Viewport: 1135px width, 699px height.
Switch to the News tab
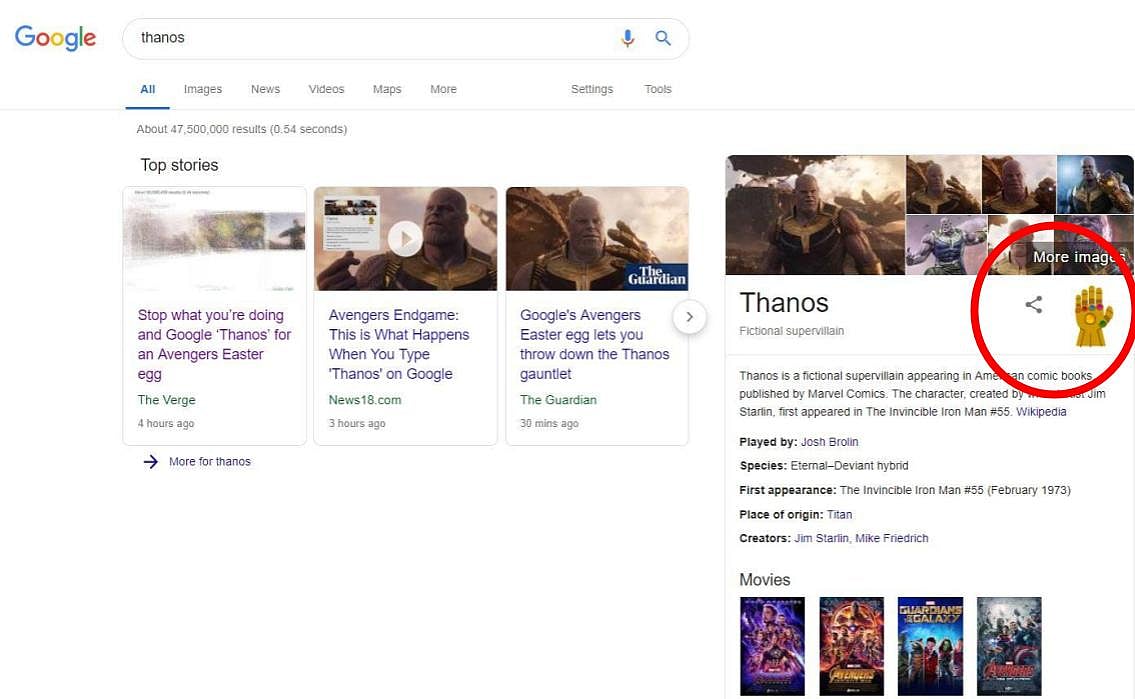pyautogui.click(x=265, y=89)
